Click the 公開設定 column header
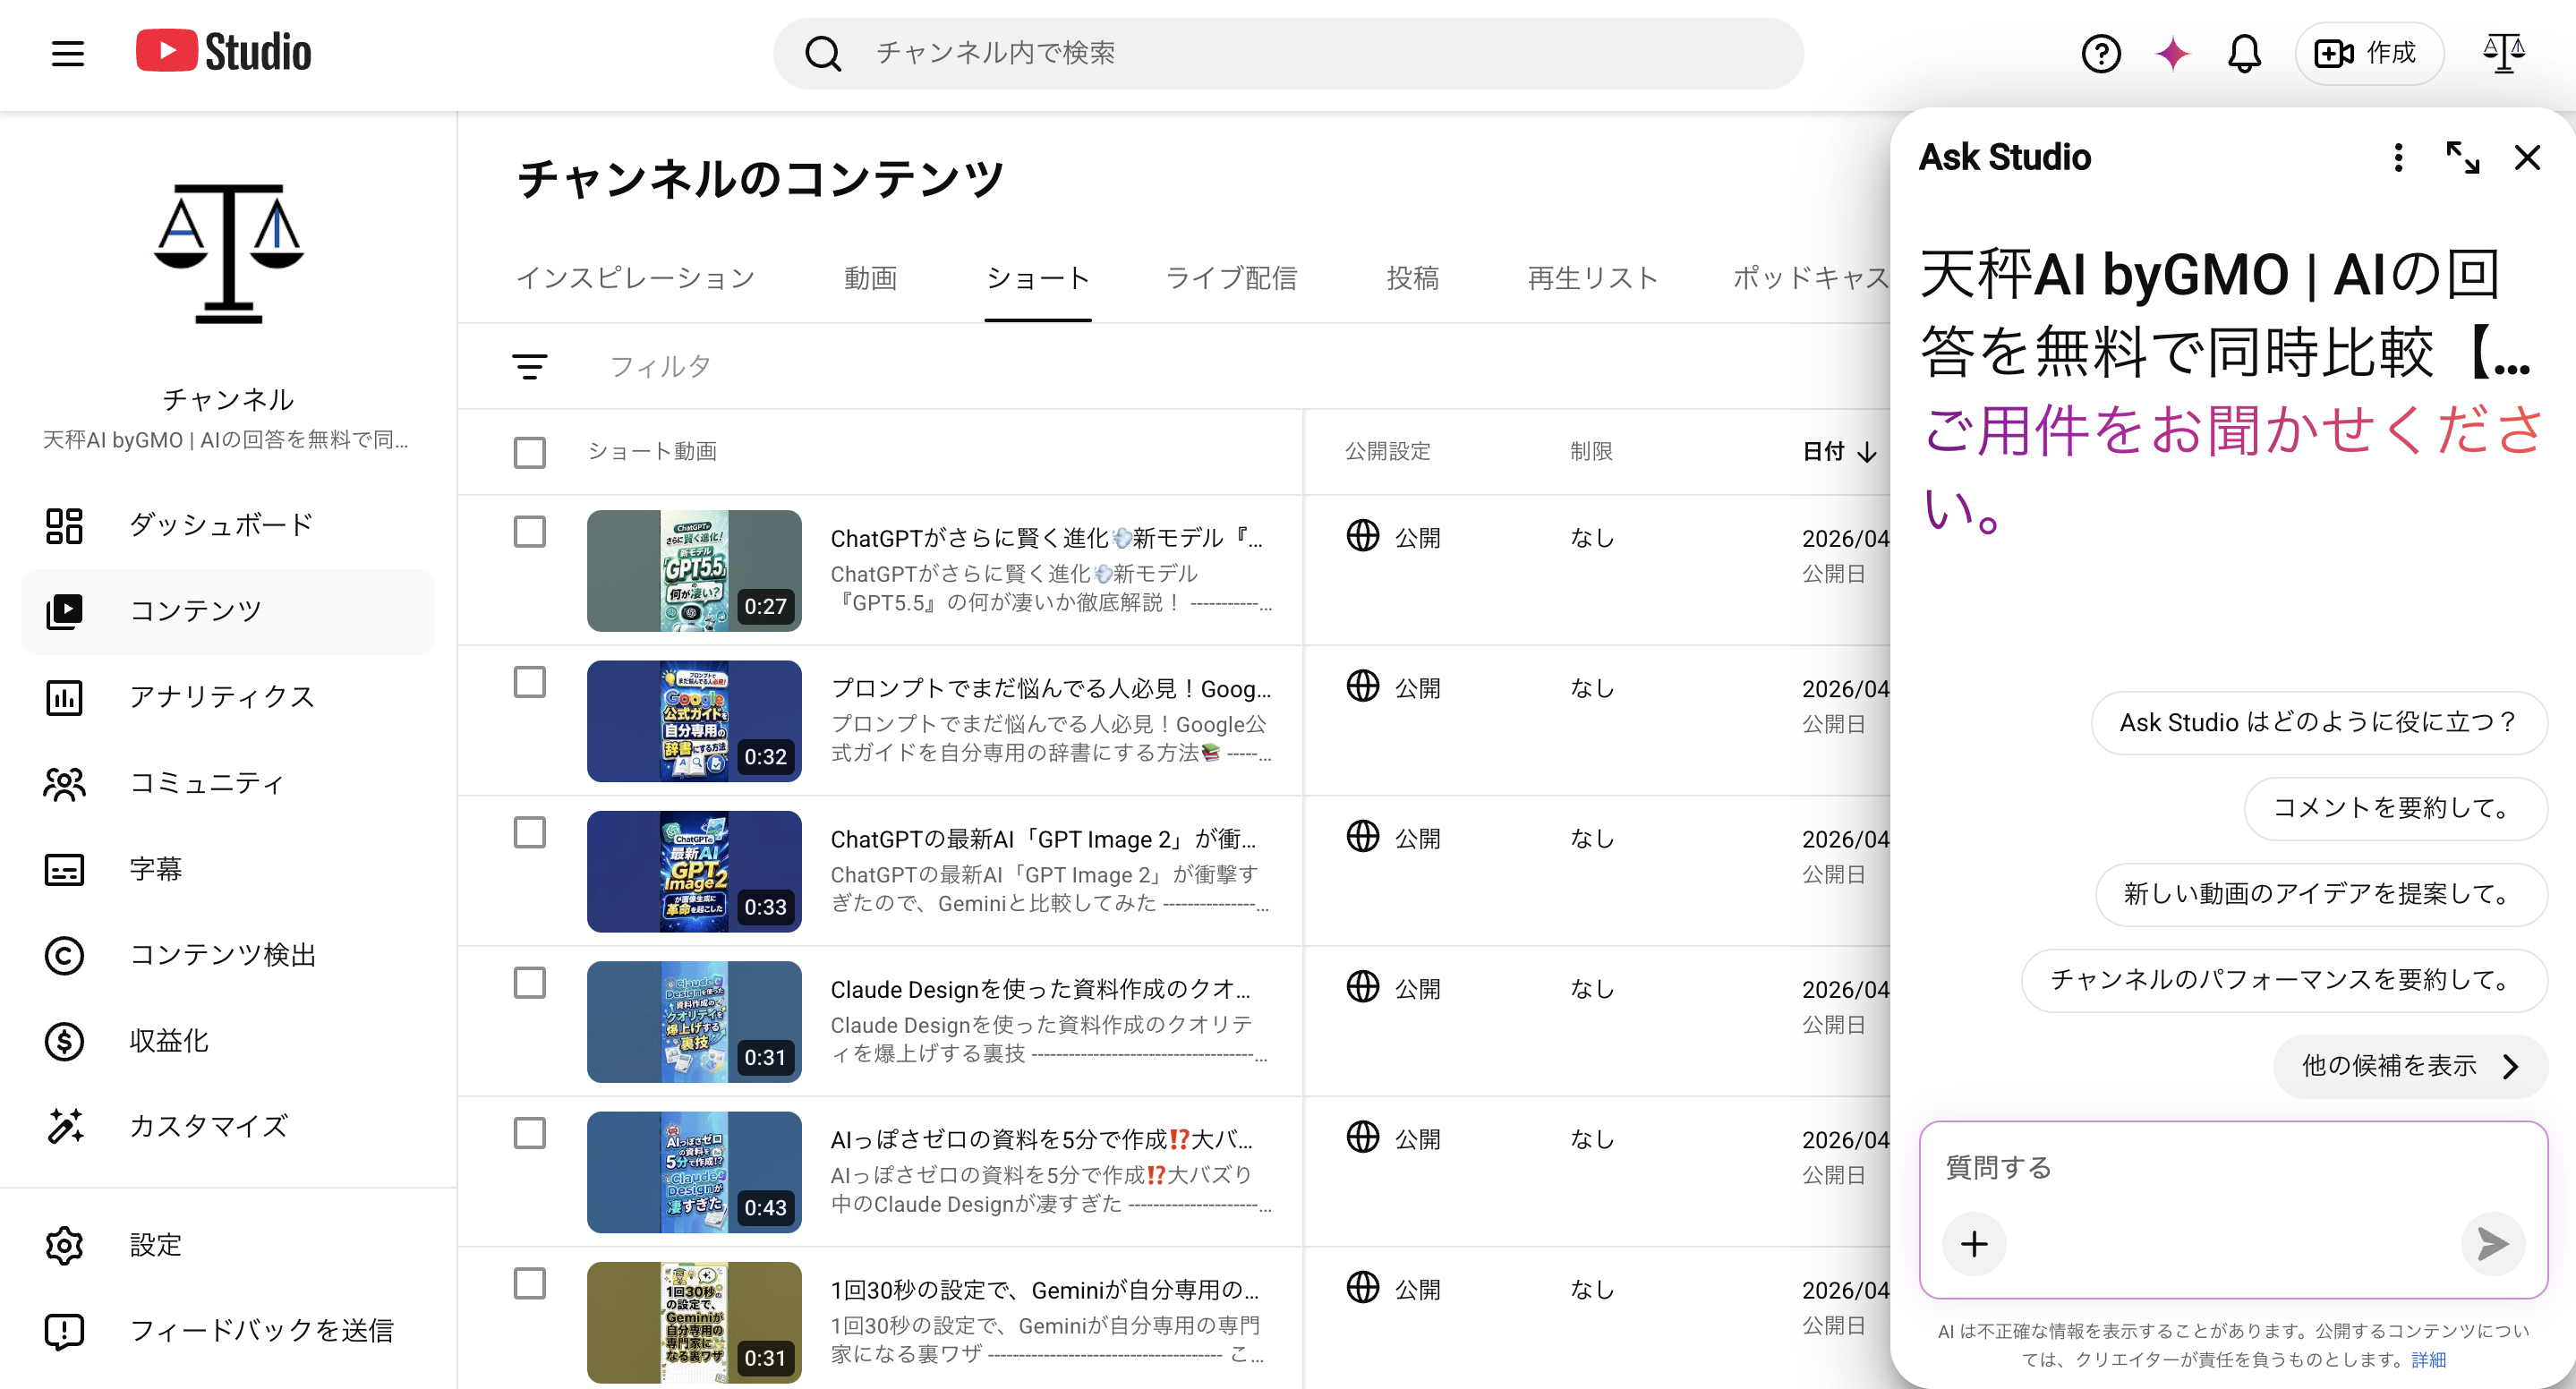The image size is (2576, 1389). click(x=1387, y=452)
